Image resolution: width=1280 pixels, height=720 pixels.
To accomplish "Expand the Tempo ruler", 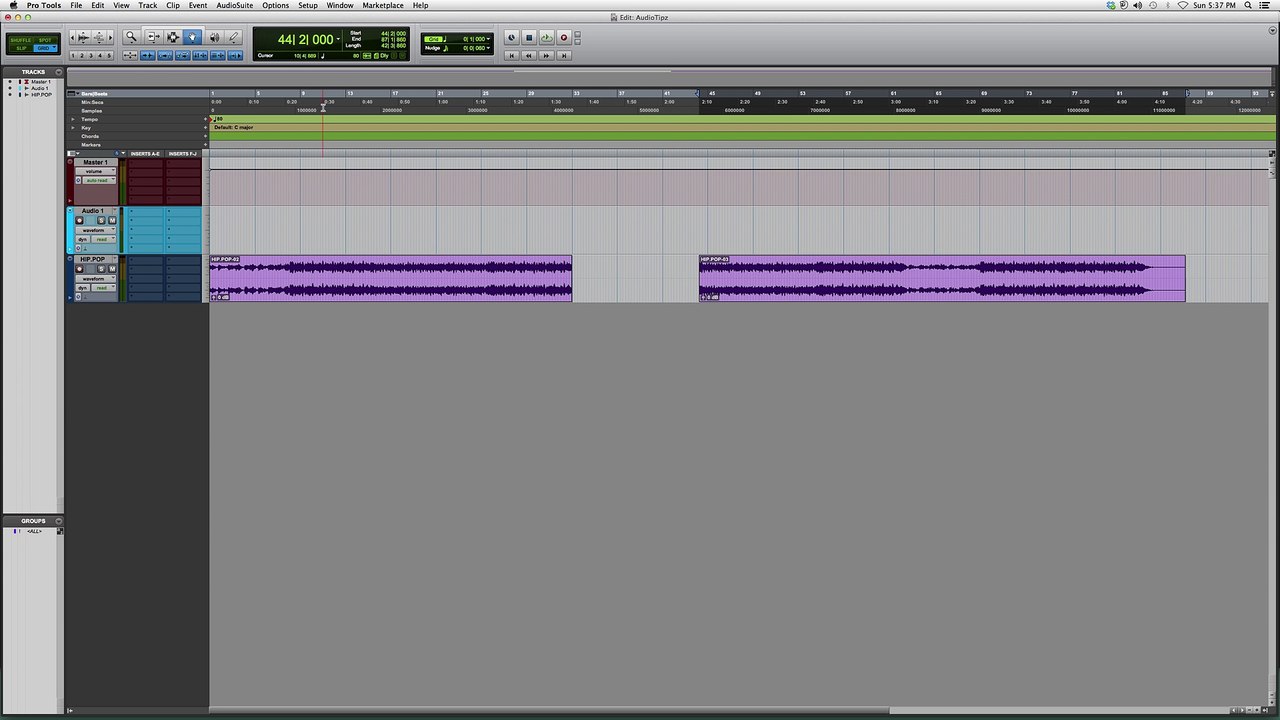I will 73,119.
